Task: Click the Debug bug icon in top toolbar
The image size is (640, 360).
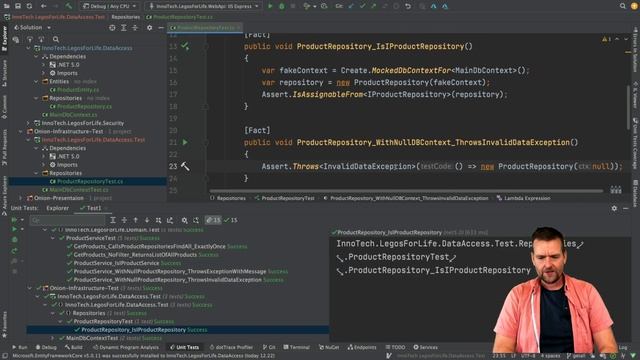Action: [x=282, y=6]
